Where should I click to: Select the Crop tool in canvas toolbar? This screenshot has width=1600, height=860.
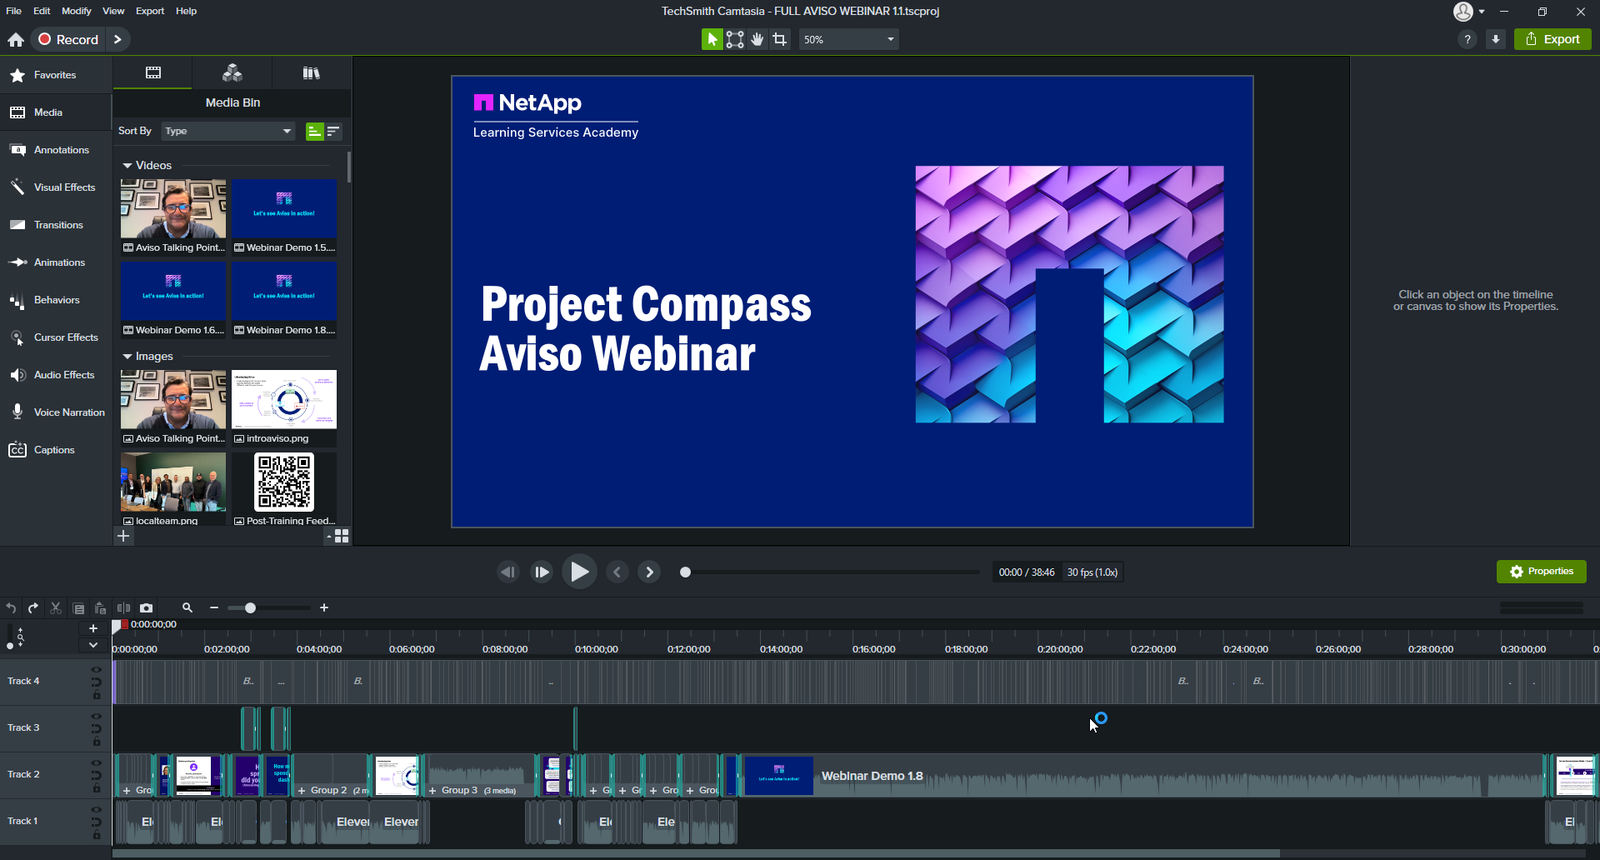[x=780, y=39]
